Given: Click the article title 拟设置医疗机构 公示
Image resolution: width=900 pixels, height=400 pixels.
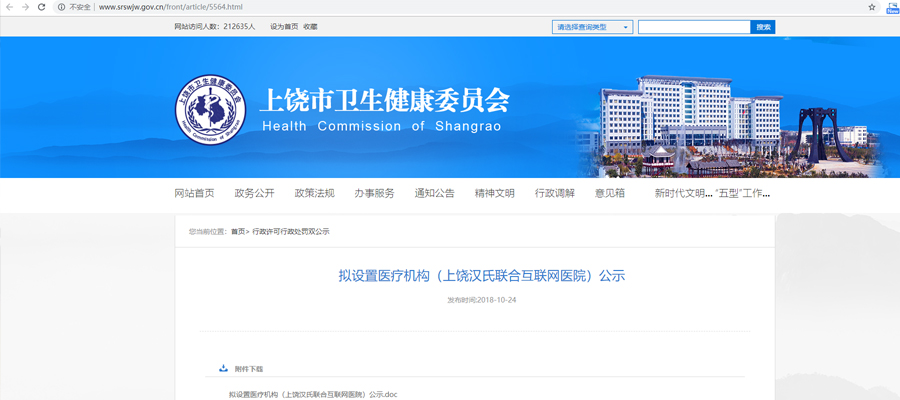Looking at the screenshot, I should click(x=481, y=276).
